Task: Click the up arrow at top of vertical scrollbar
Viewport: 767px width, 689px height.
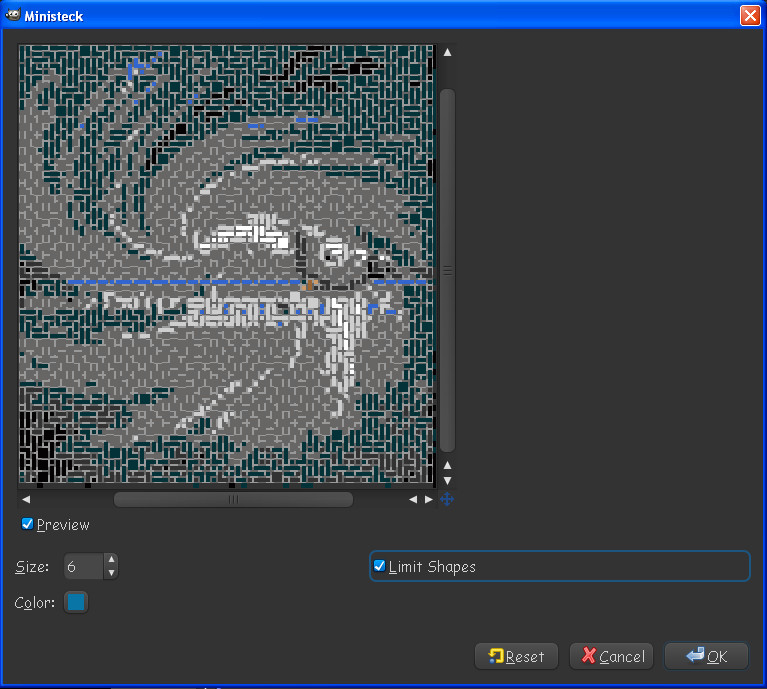Action: [447, 52]
